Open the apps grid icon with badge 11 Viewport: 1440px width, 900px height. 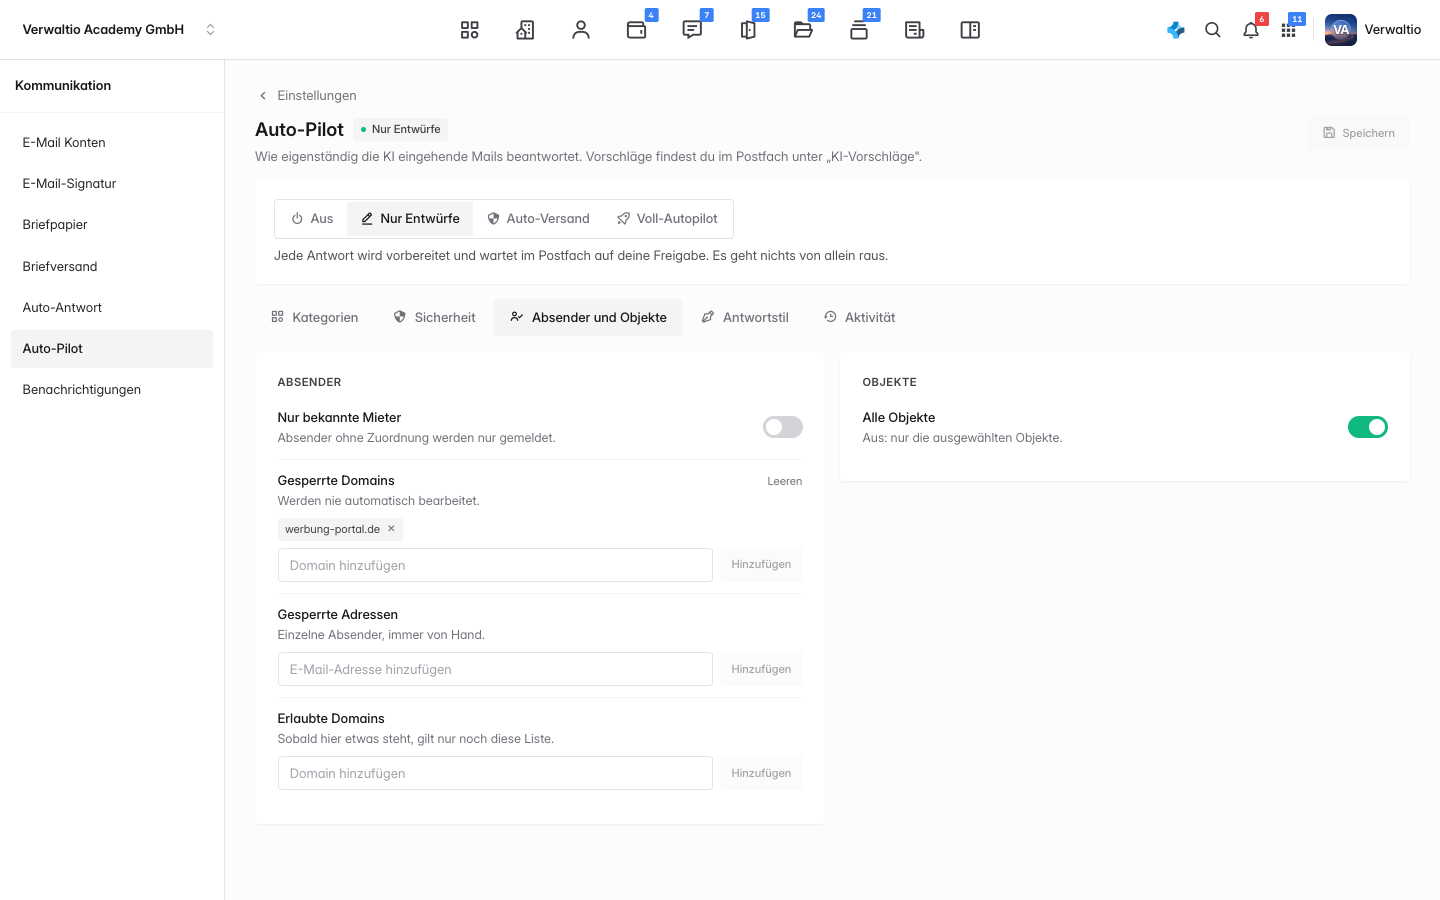(1289, 30)
